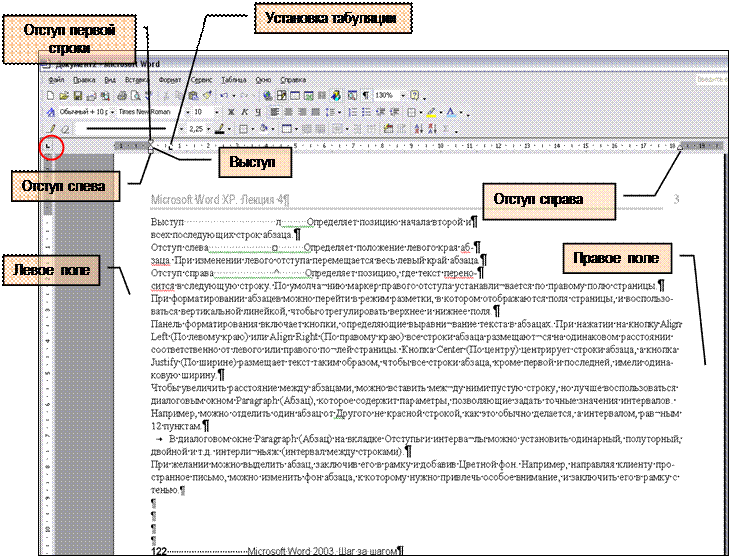Sort the table descending

pos(432,129)
